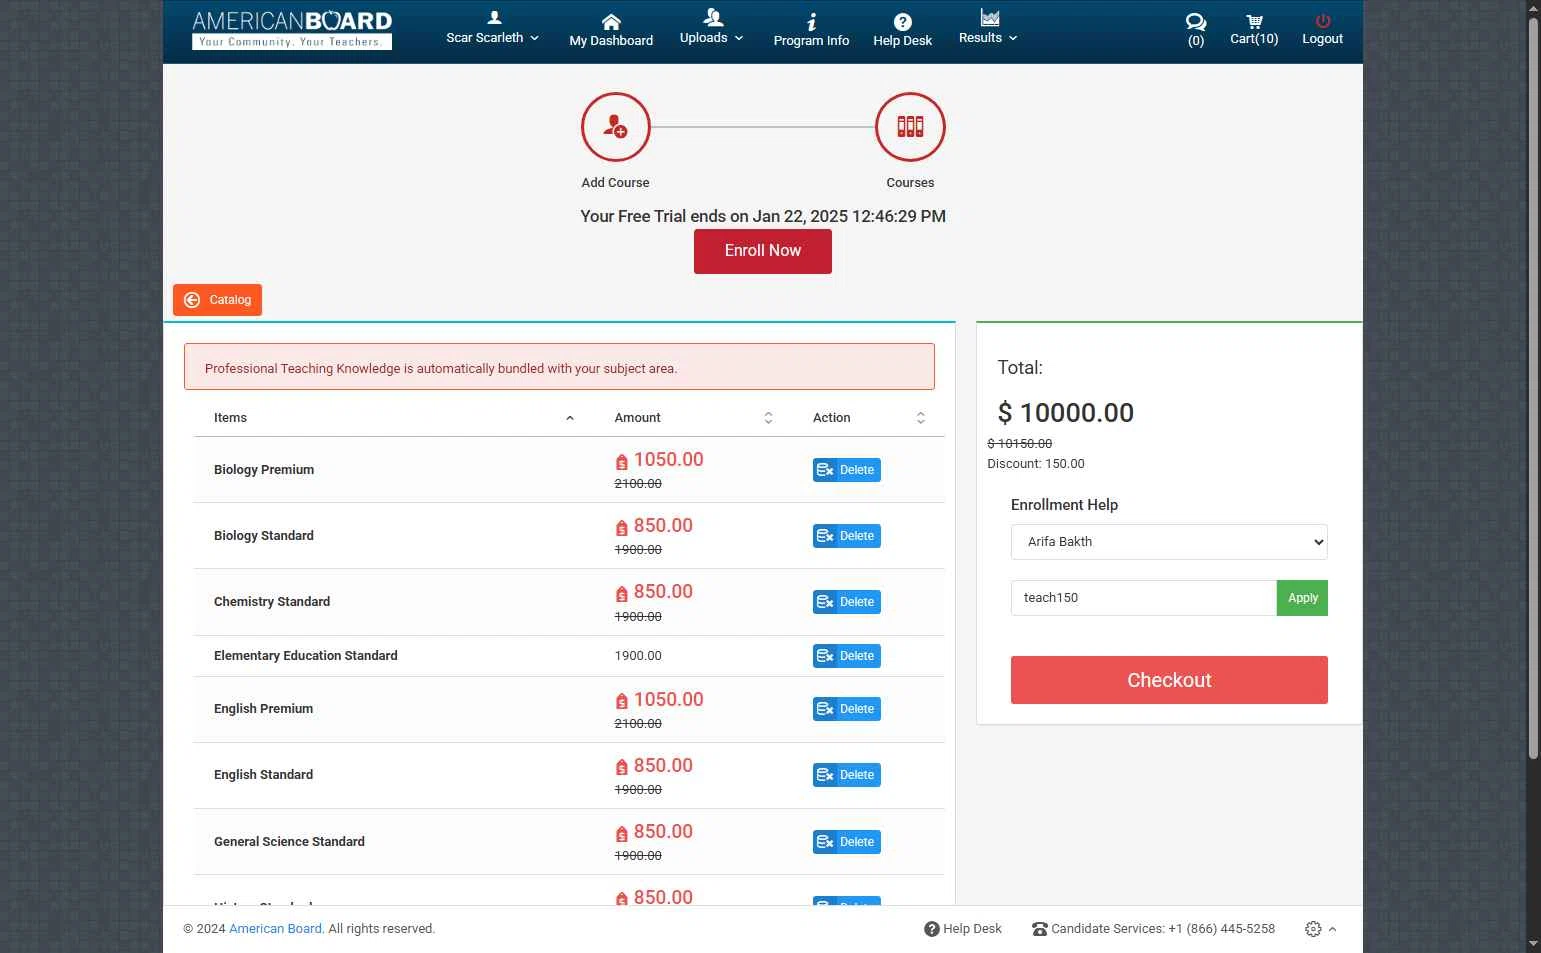This screenshot has width=1541, height=953.
Task: Delete Elementary Education Standard from cart
Action: click(847, 656)
